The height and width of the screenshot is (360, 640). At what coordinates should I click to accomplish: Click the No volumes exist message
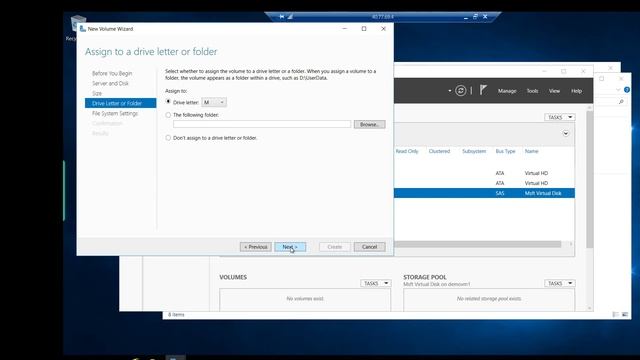click(x=305, y=299)
